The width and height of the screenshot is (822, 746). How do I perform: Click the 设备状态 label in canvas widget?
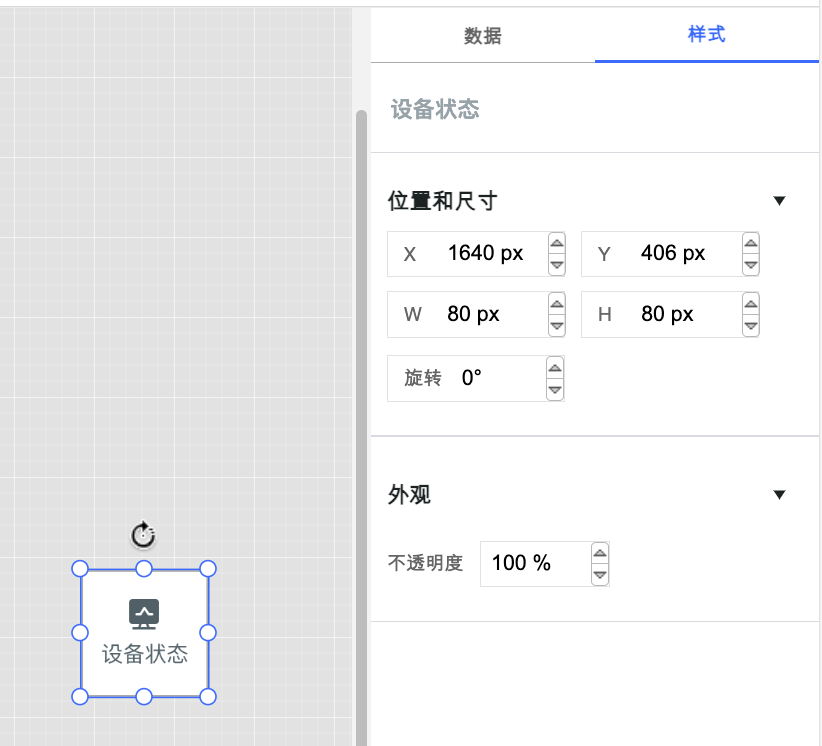coord(145,654)
